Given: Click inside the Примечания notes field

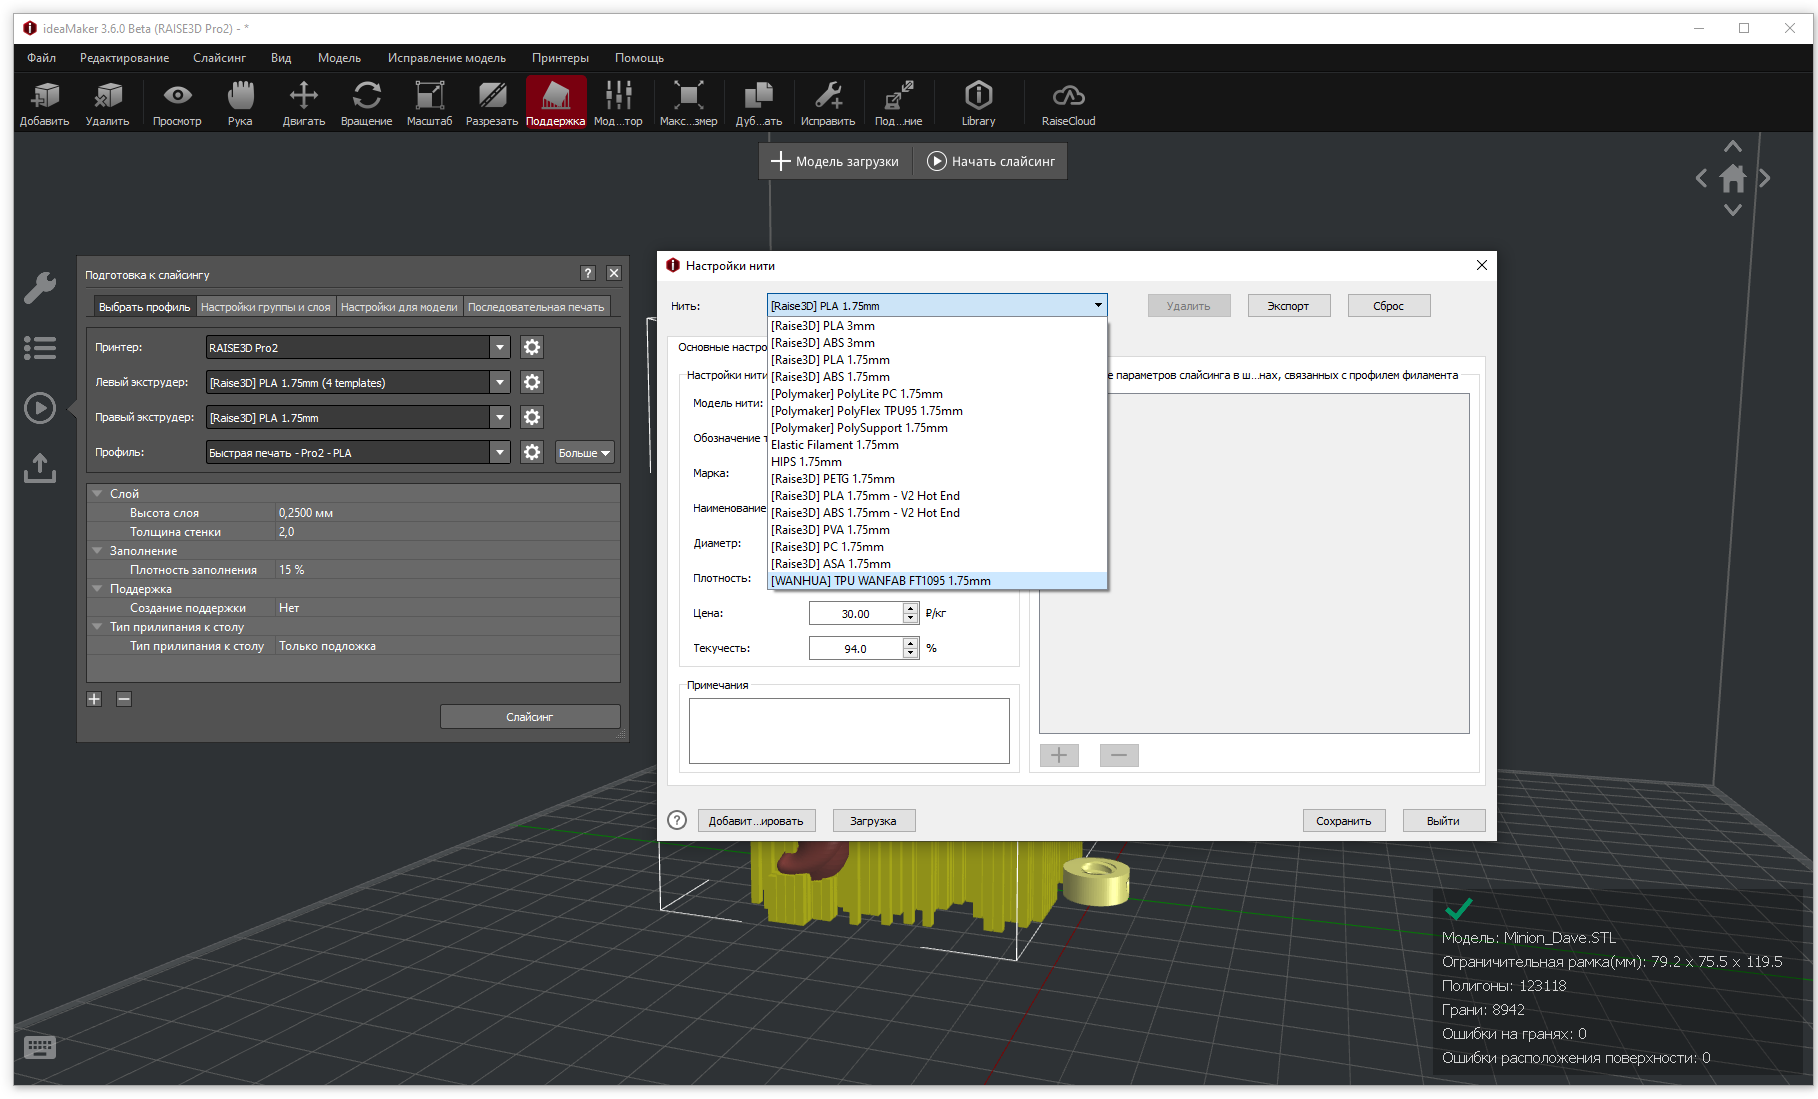Looking at the screenshot, I should click(849, 731).
